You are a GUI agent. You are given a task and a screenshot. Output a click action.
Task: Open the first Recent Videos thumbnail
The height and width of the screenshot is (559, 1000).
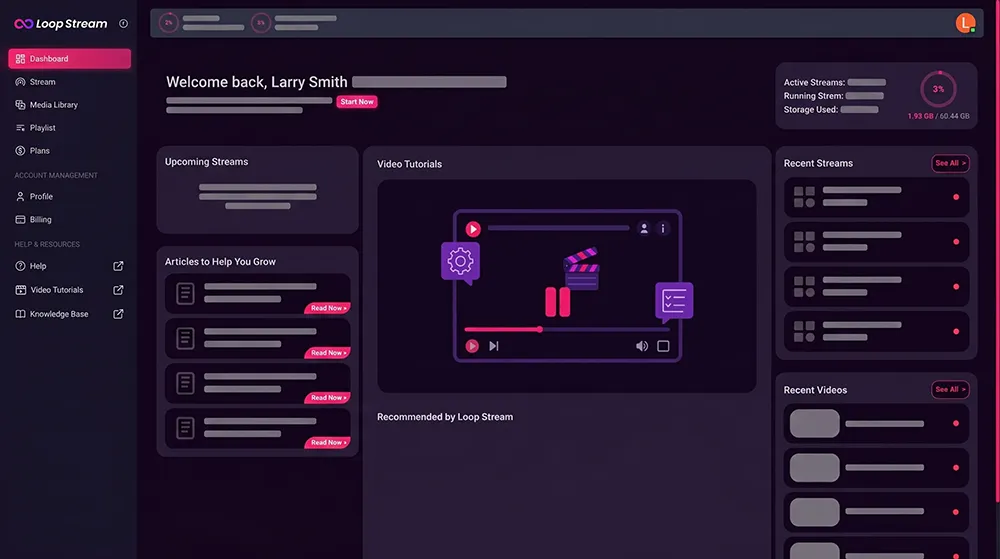pos(814,423)
